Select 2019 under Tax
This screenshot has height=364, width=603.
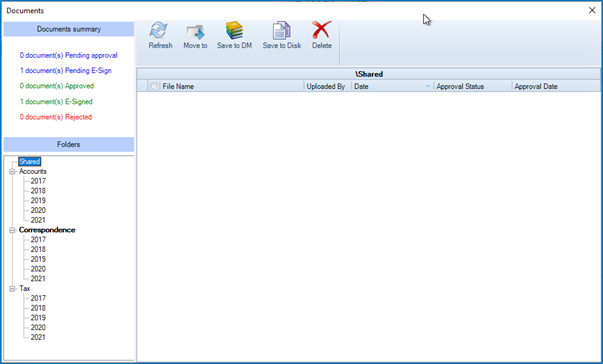tap(38, 318)
